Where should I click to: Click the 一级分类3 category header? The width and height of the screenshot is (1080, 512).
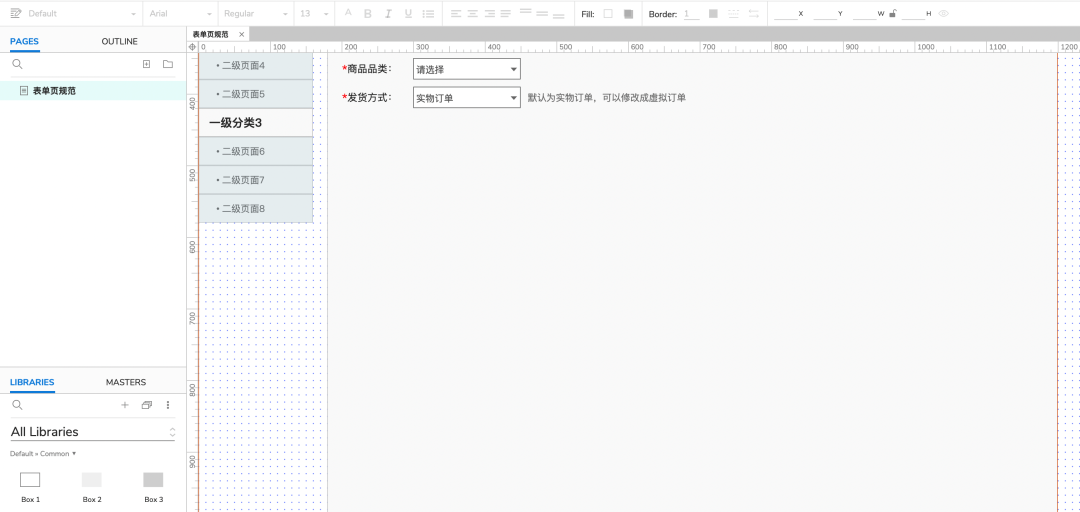[x=256, y=123]
